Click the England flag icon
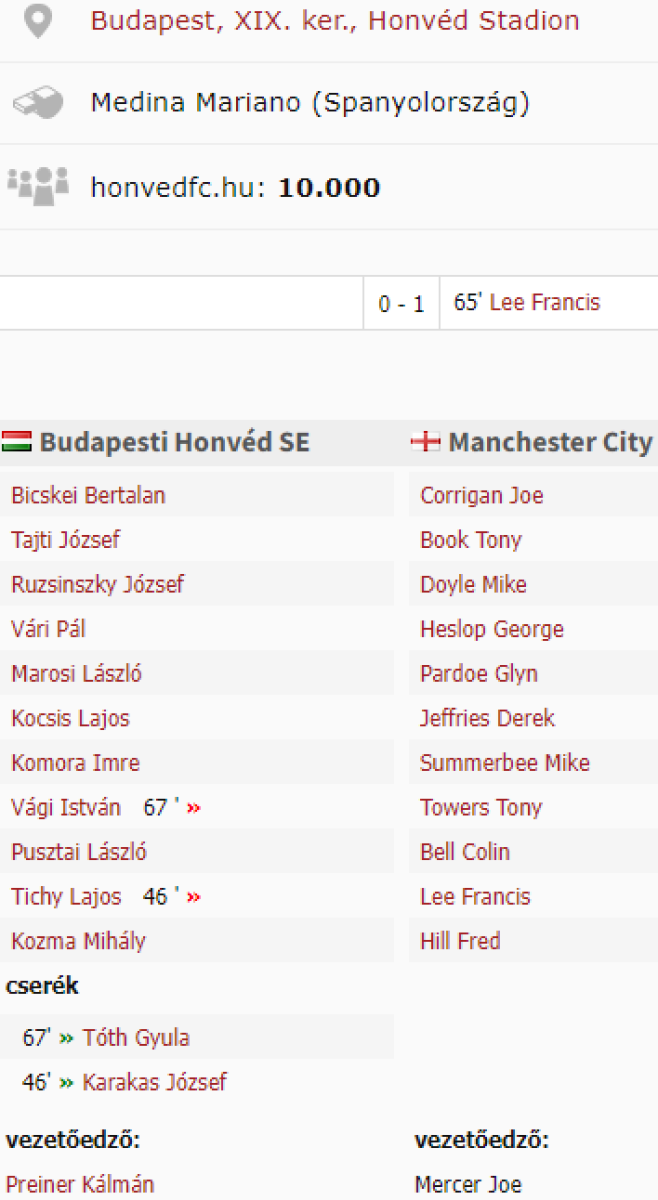The image size is (658, 1200). [x=426, y=442]
